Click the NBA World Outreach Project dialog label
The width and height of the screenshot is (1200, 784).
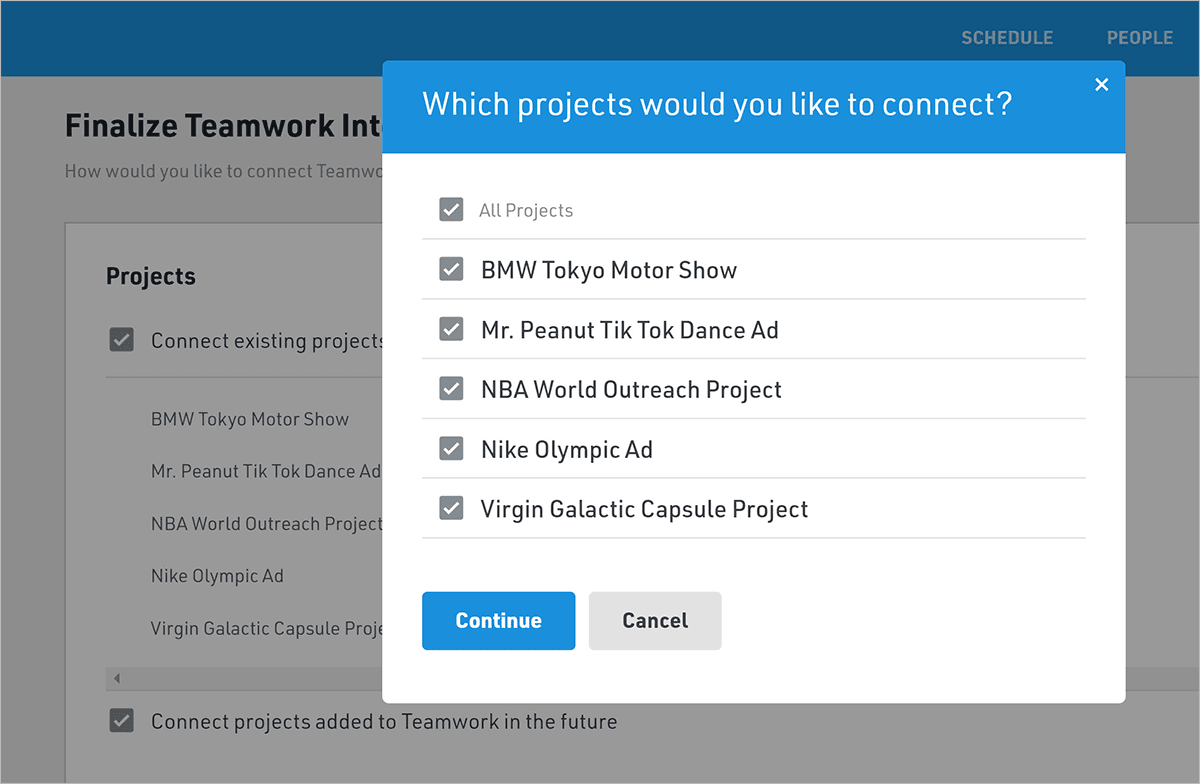coord(631,390)
